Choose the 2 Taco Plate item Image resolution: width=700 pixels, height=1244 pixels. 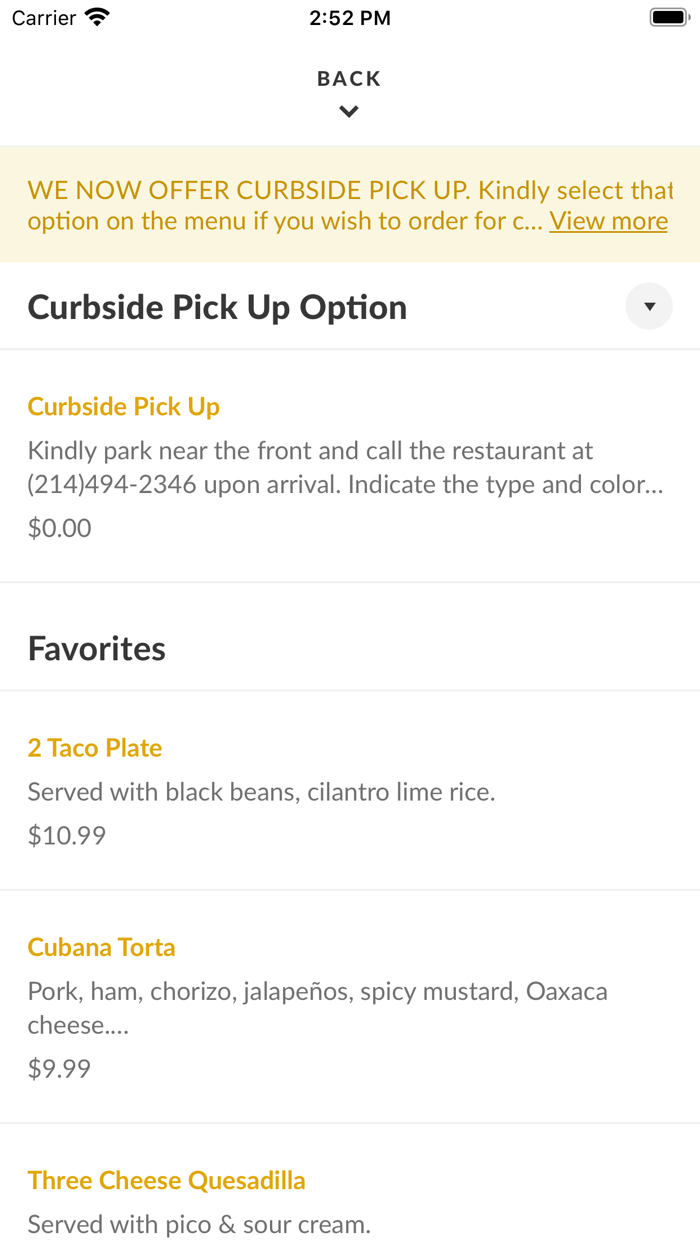pyautogui.click(x=94, y=748)
